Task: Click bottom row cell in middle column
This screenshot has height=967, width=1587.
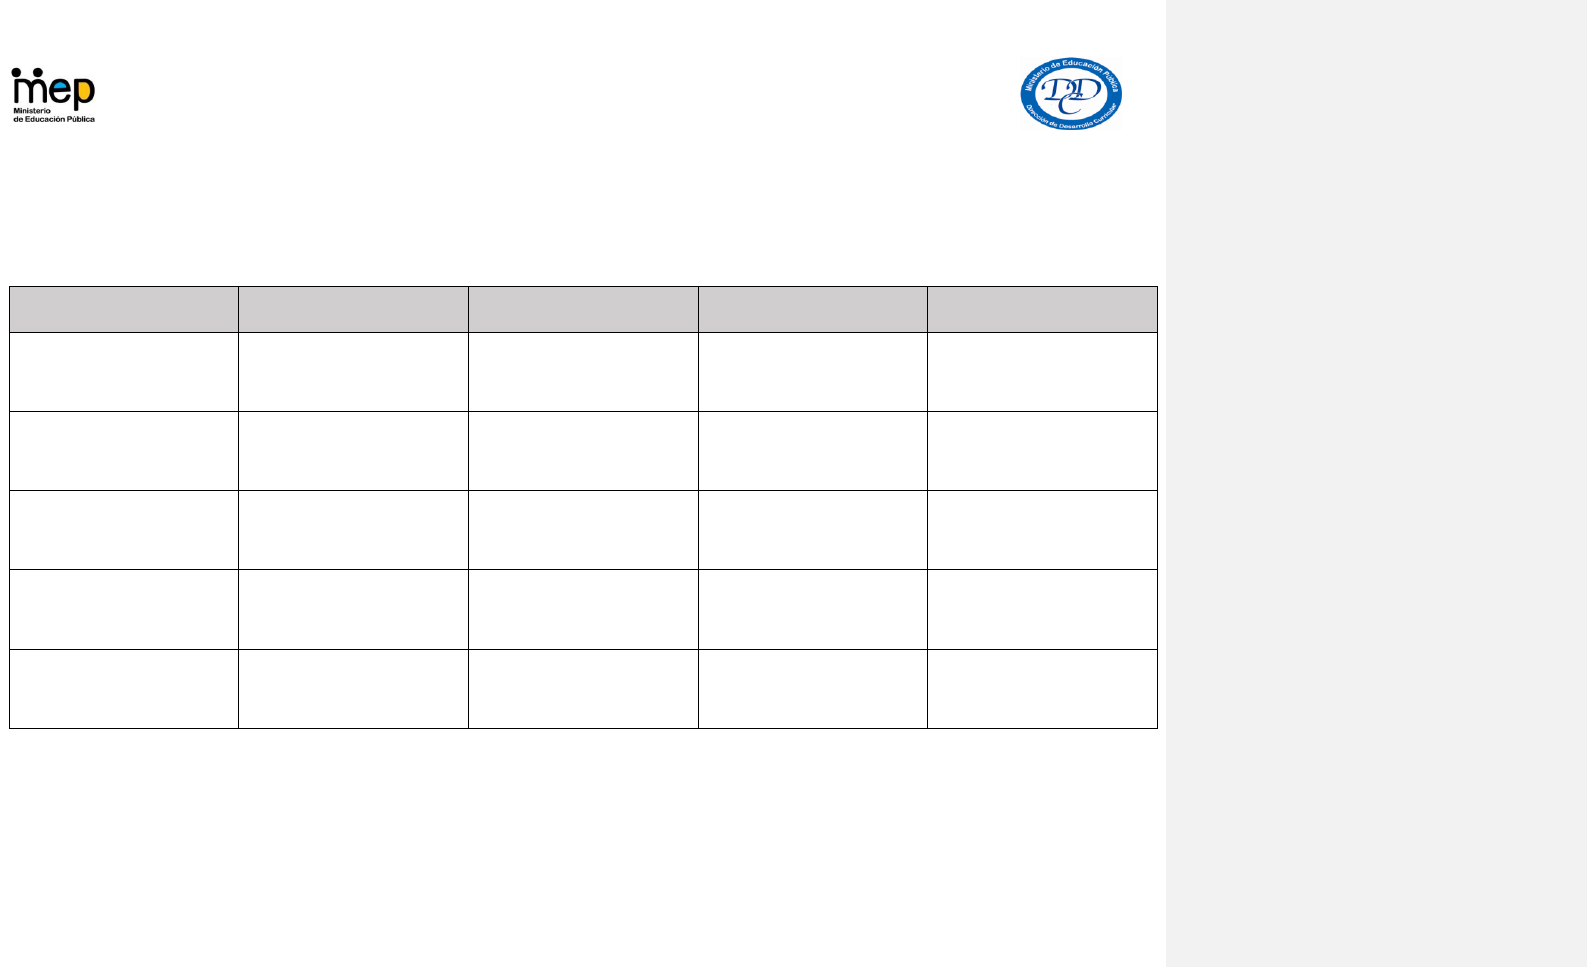Action: tap(583, 689)
